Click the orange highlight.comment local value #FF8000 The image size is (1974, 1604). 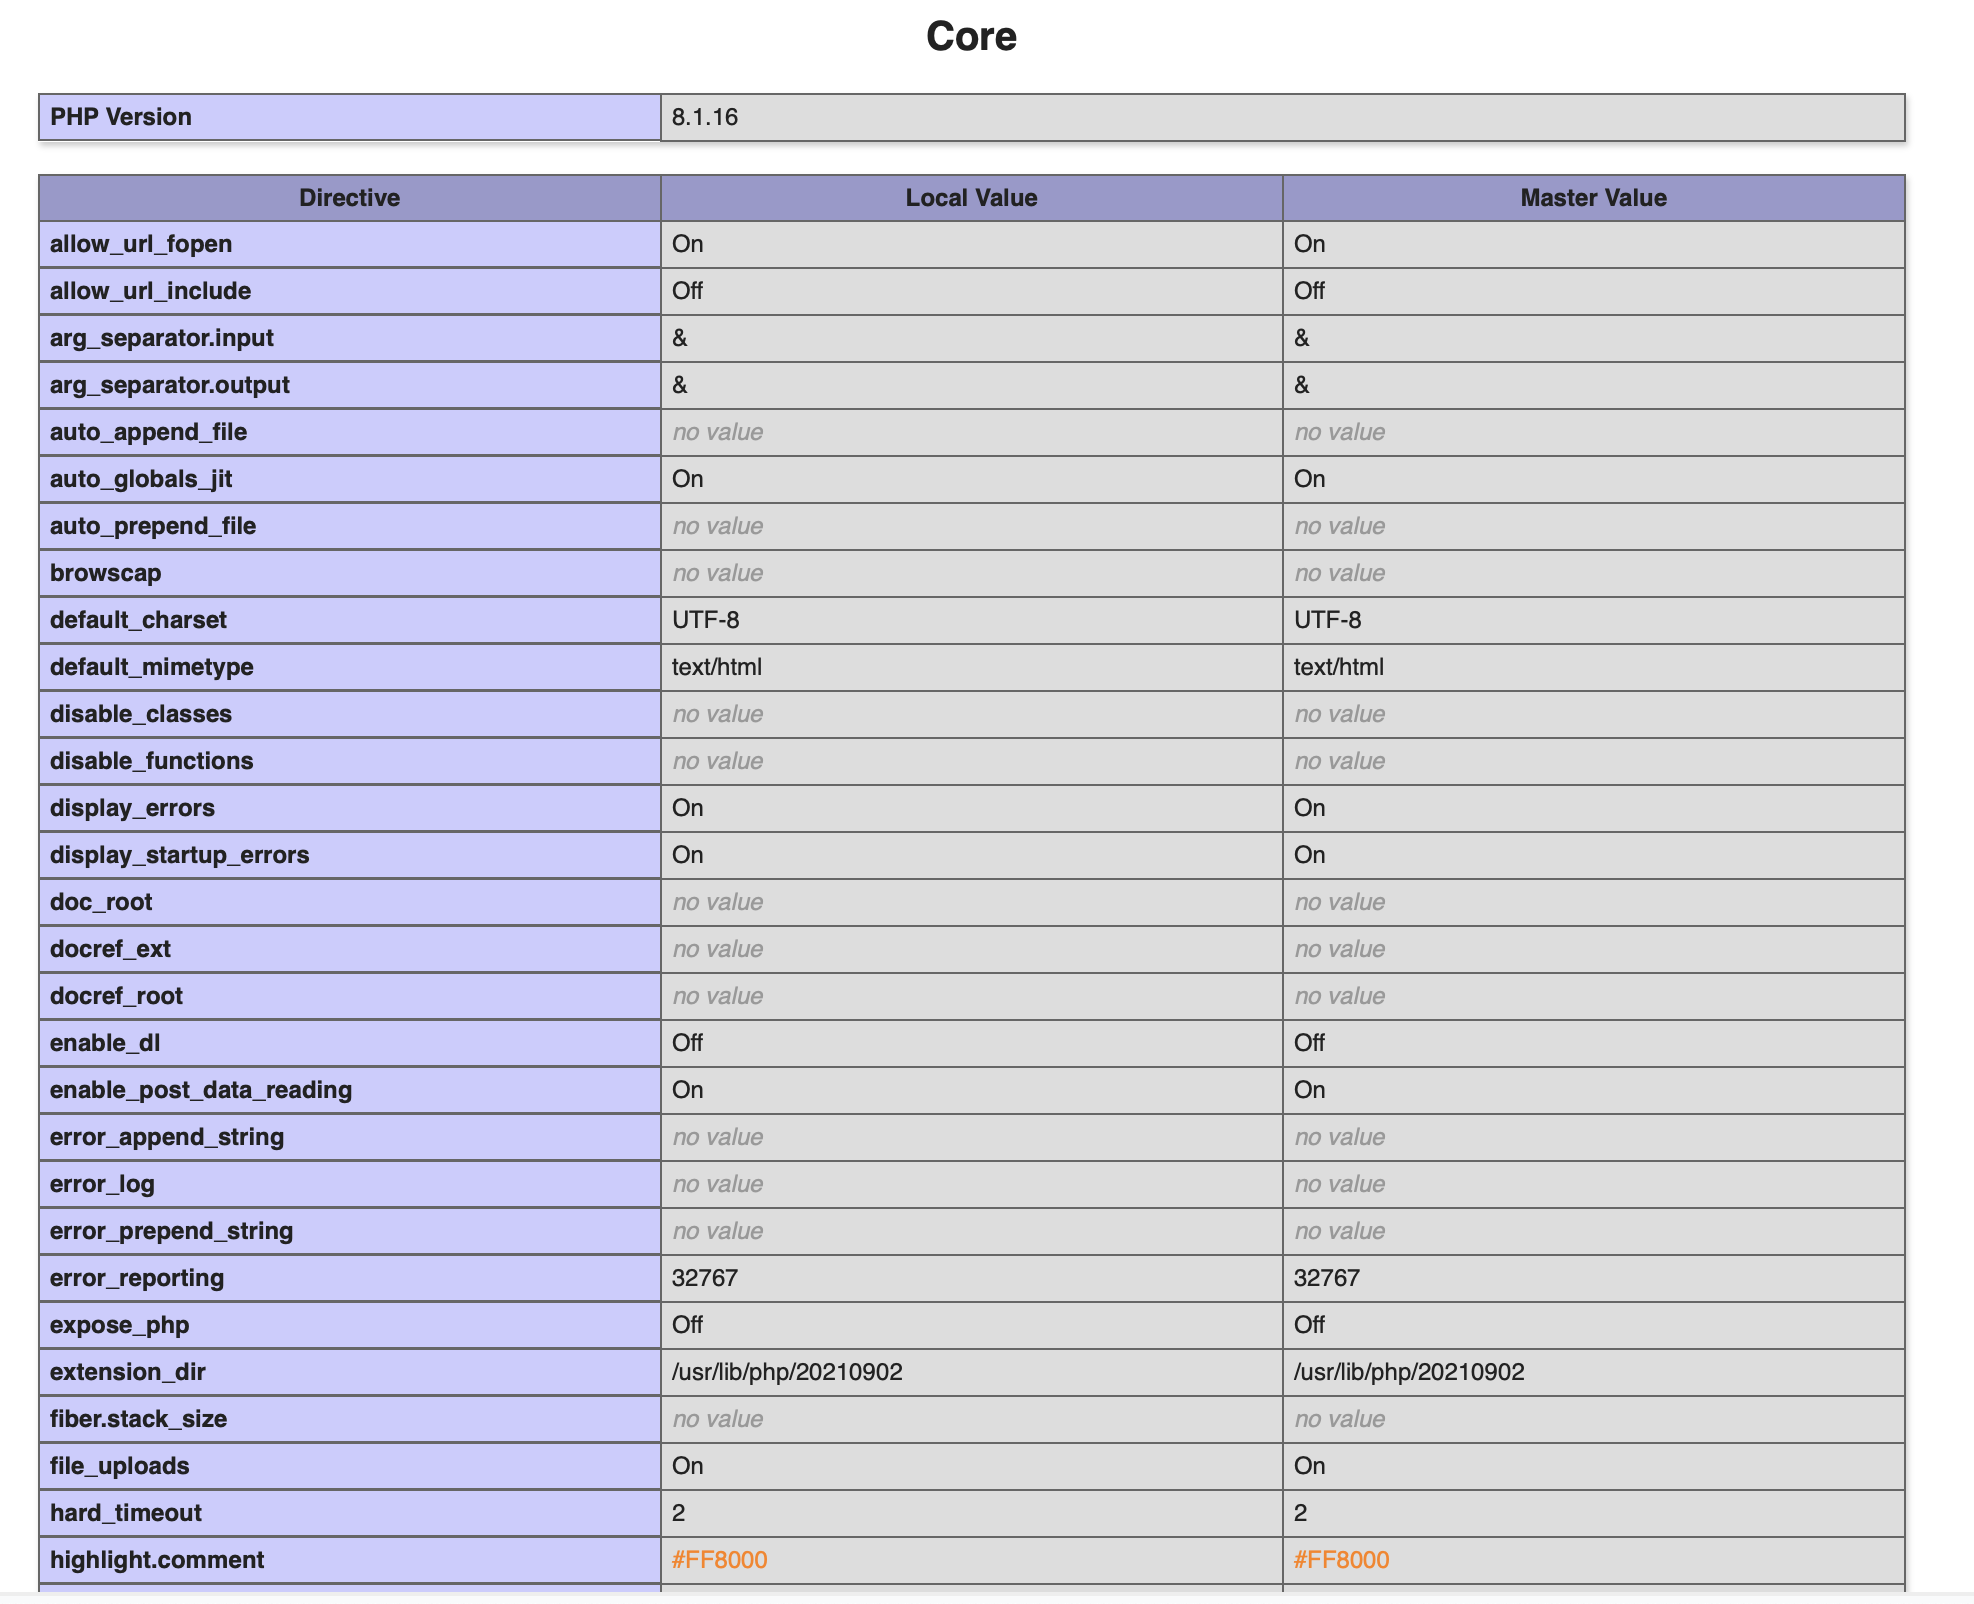pyautogui.click(x=720, y=1560)
